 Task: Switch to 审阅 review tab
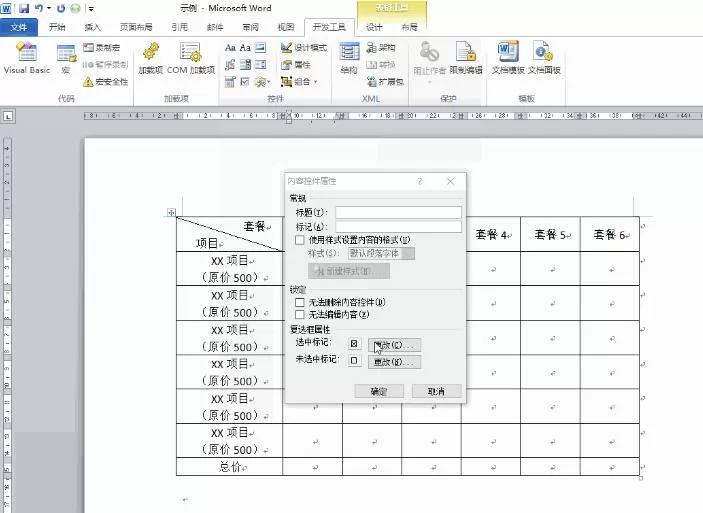[x=250, y=27]
